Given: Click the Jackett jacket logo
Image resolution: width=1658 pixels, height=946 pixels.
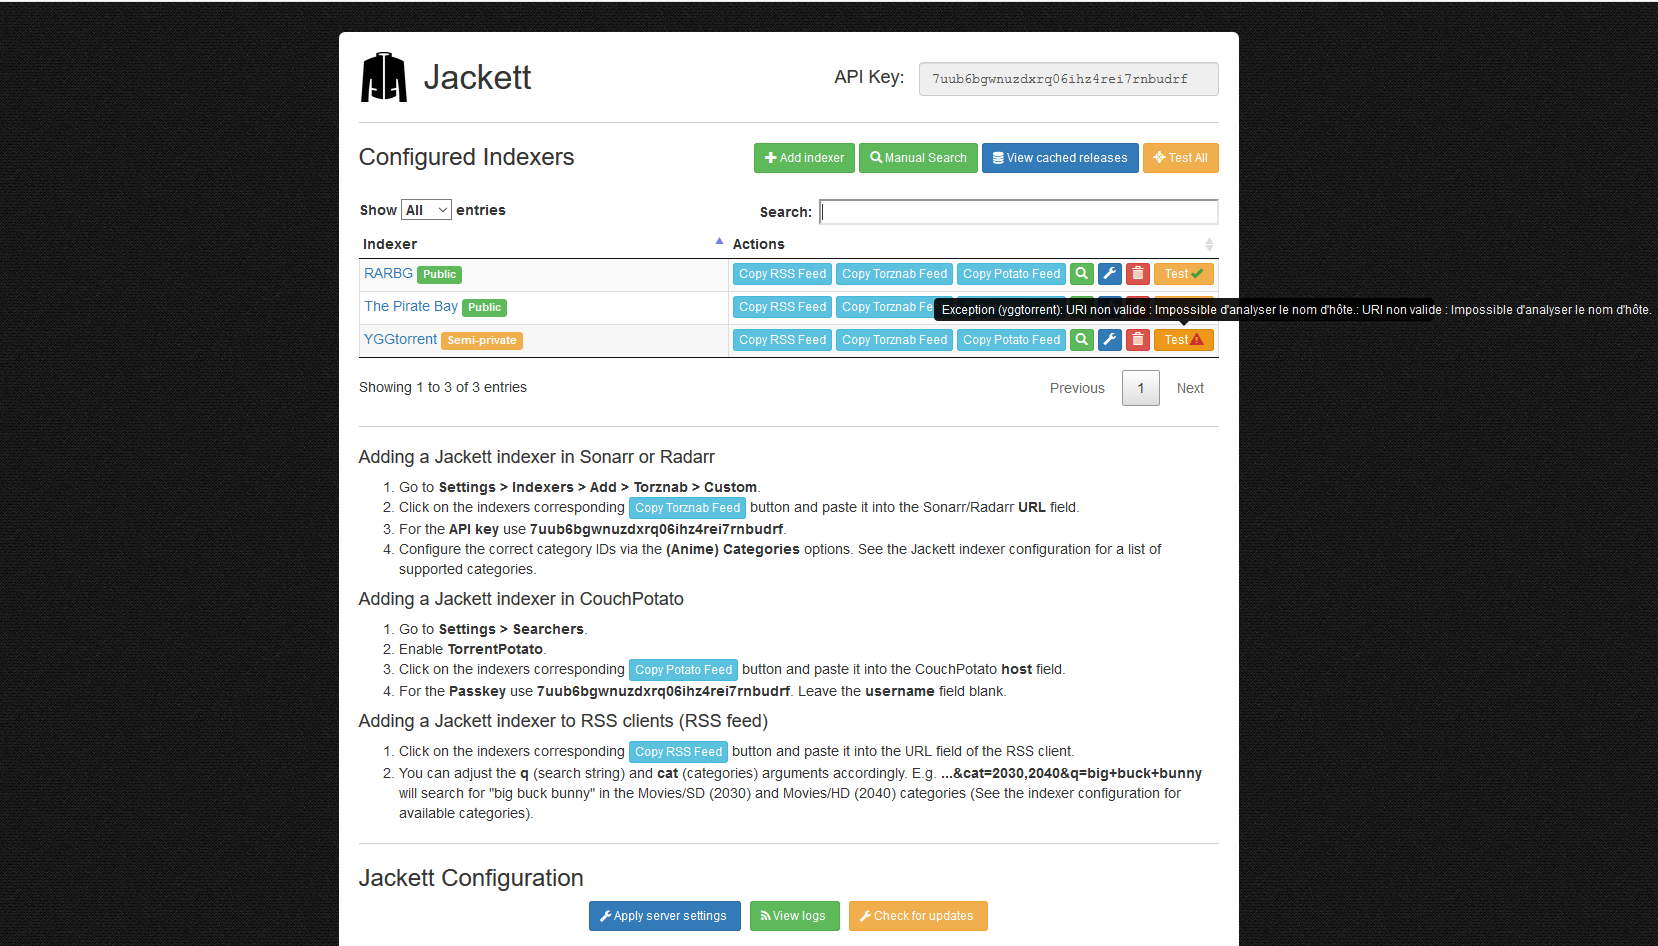Looking at the screenshot, I should point(384,76).
